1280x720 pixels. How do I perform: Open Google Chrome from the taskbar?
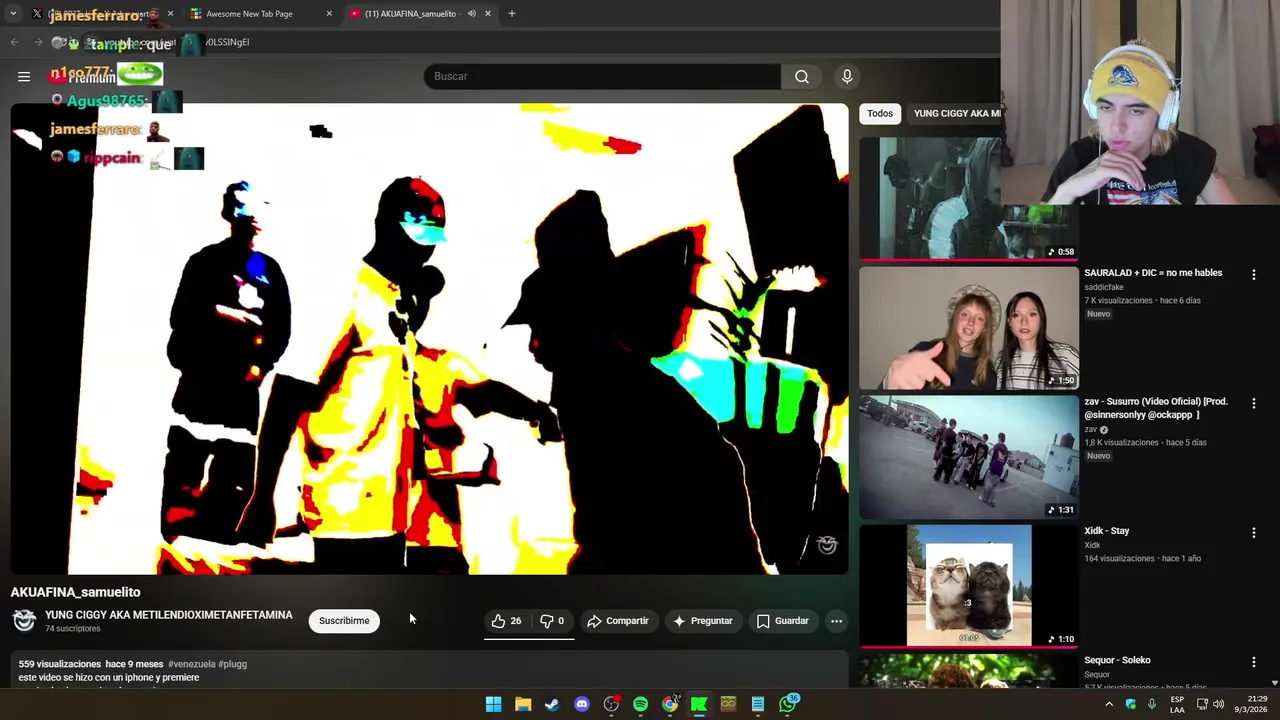pos(670,704)
